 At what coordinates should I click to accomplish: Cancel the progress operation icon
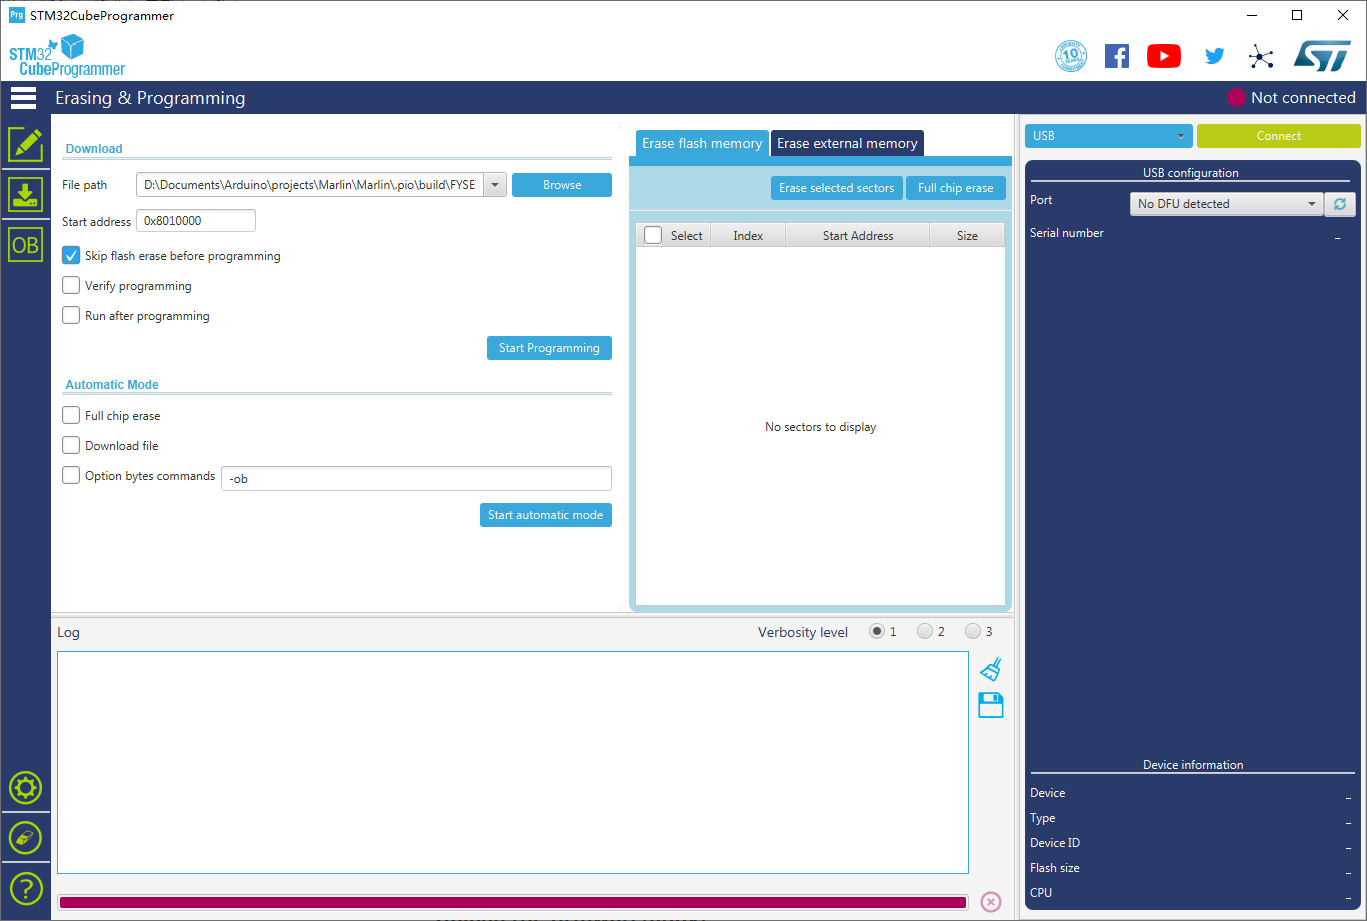tap(991, 902)
